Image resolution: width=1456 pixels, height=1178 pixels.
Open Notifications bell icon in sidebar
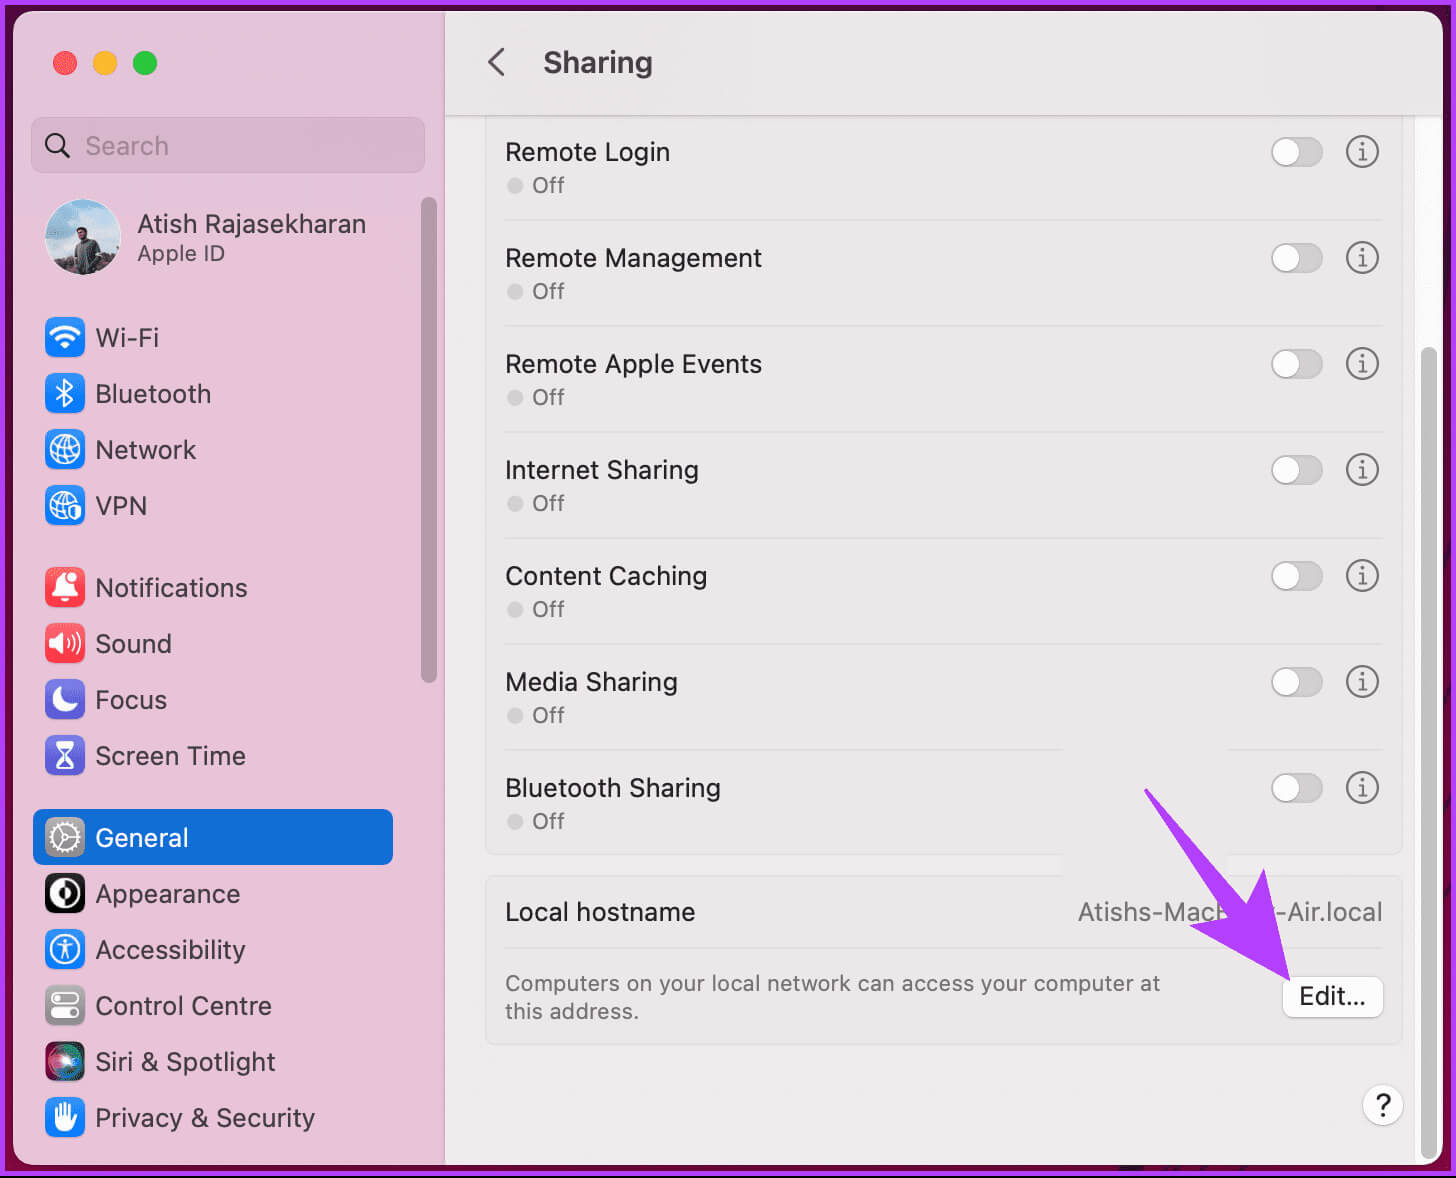pyautogui.click(x=65, y=588)
